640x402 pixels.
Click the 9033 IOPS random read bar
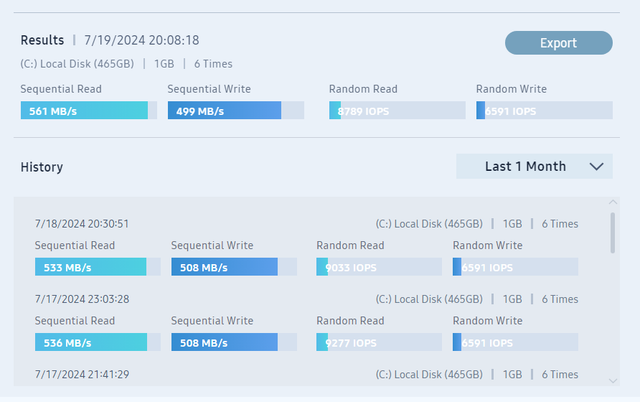point(379,267)
